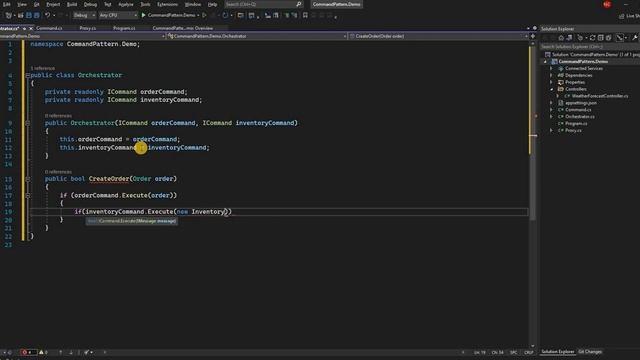Click the '1 reference' CodeLens above Orchestrator class

tap(42, 68)
